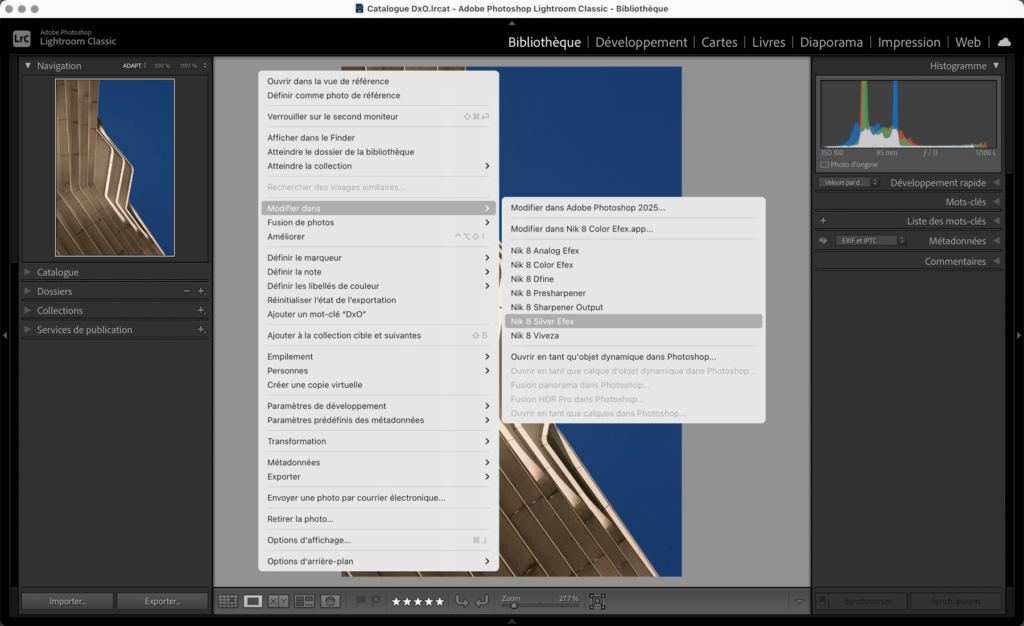The height and width of the screenshot is (626, 1024).
Task: Set Navigator zoom to ADAPT.
Action: click(x=133, y=65)
